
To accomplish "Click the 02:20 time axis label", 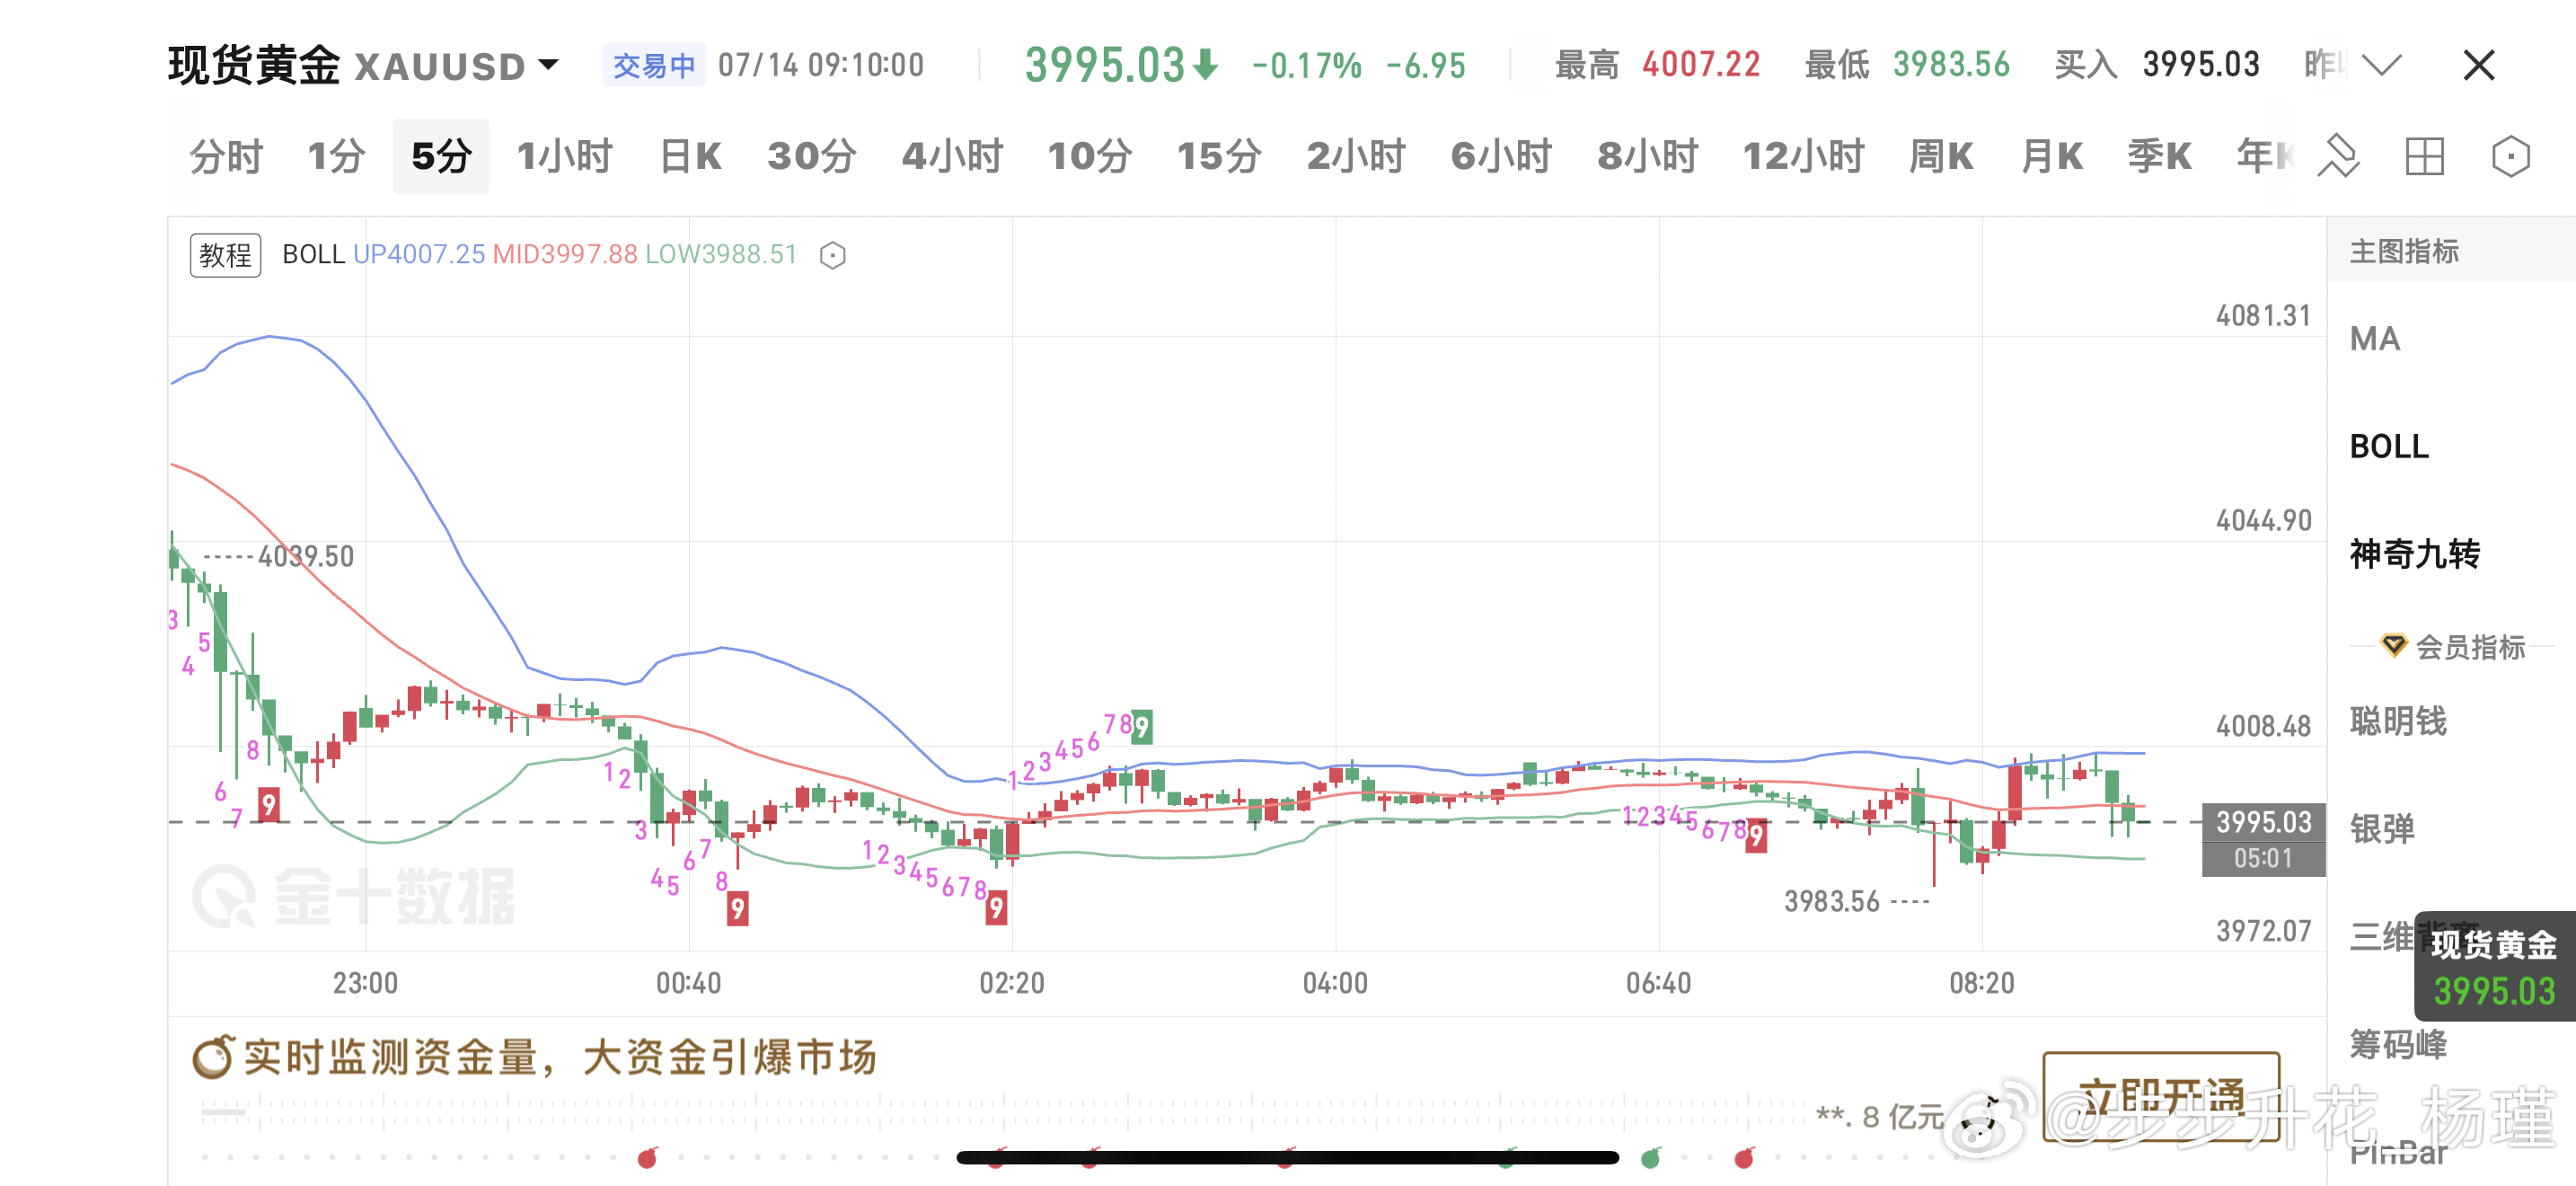I will 1011,983.
